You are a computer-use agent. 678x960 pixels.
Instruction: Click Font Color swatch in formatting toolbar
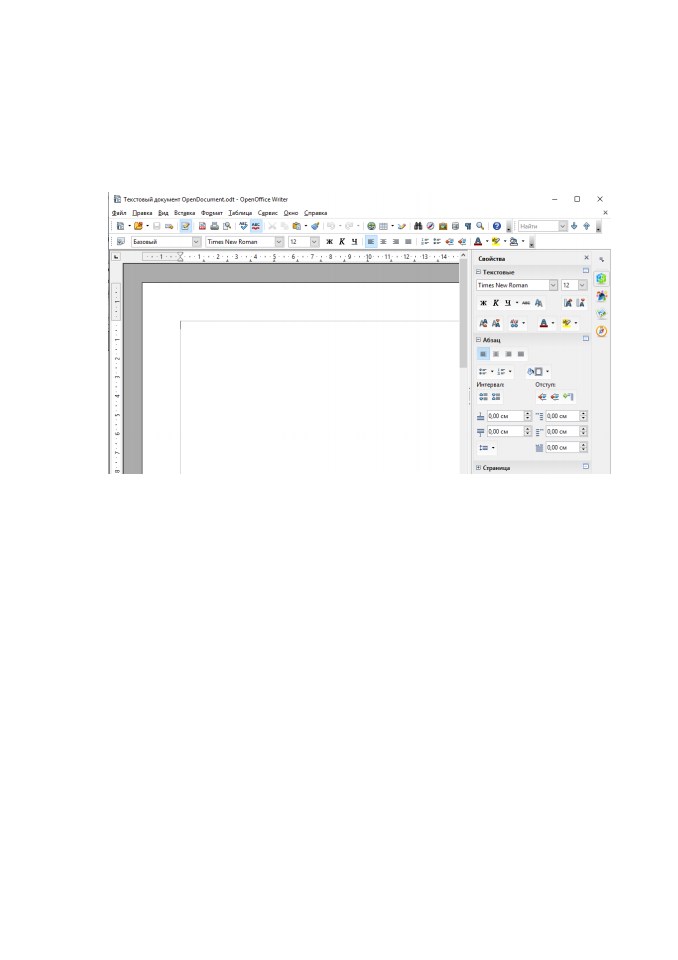pyautogui.click(x=478, y=242)
